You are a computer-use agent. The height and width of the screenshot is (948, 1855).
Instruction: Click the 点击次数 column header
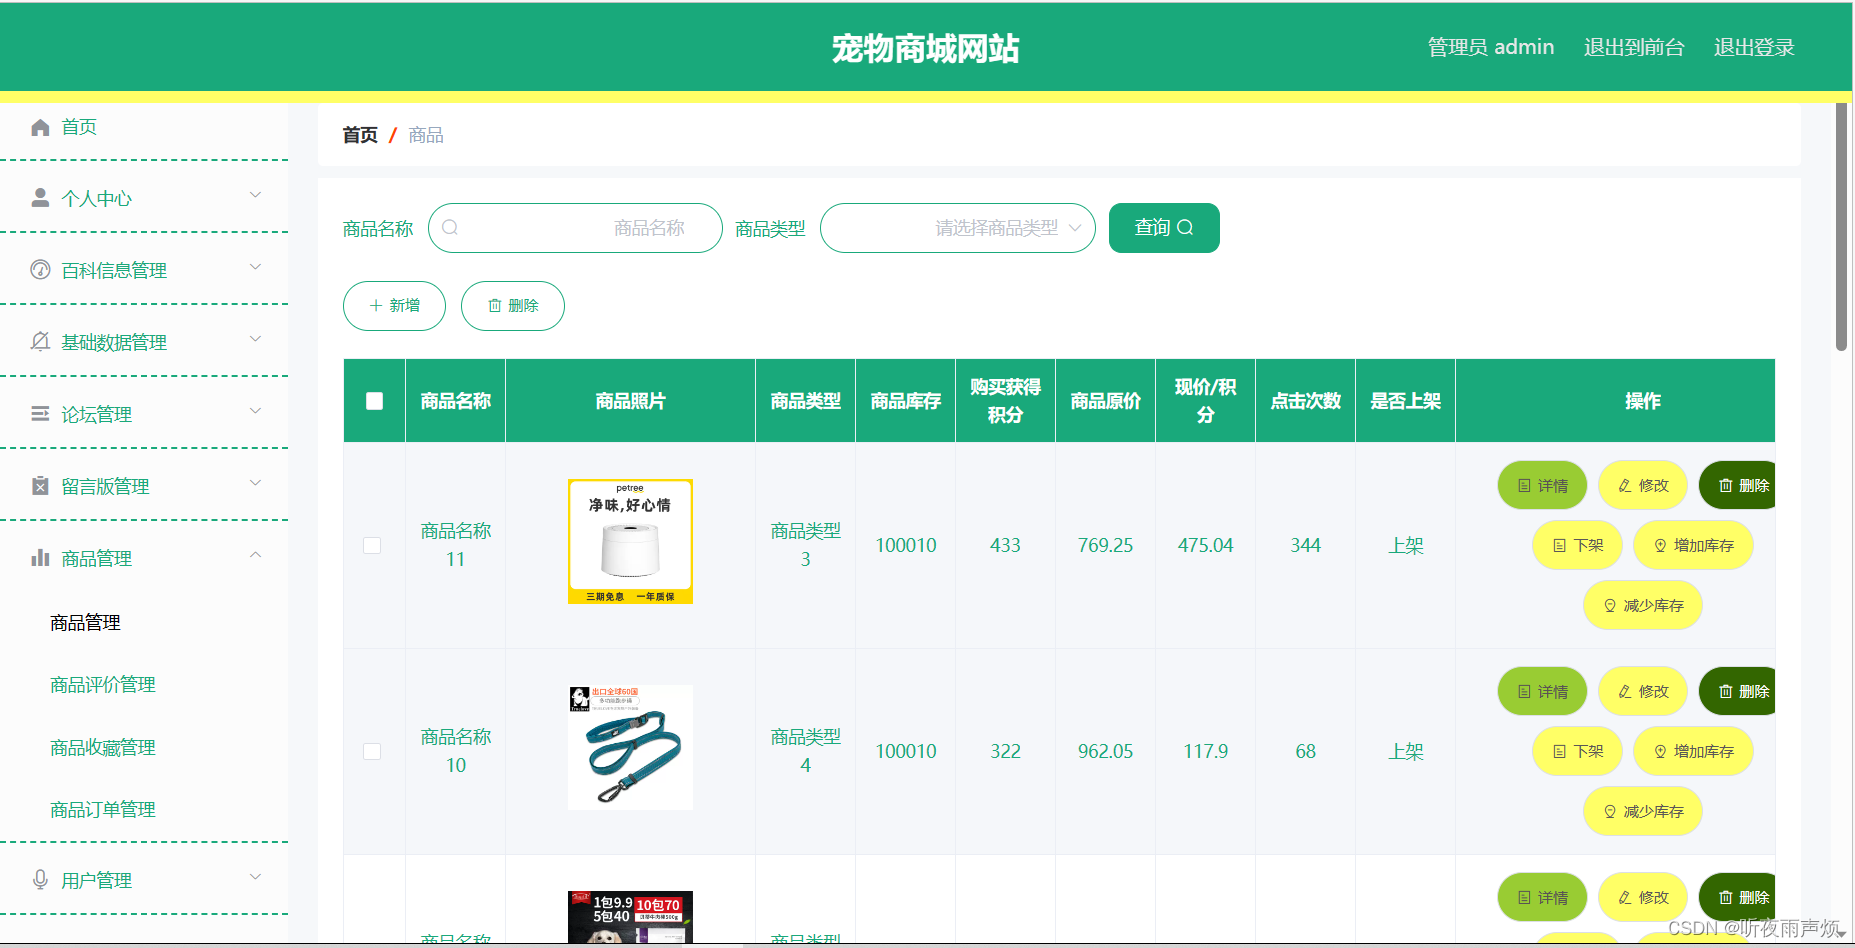pyautogui.click(x=1306, y=401)
